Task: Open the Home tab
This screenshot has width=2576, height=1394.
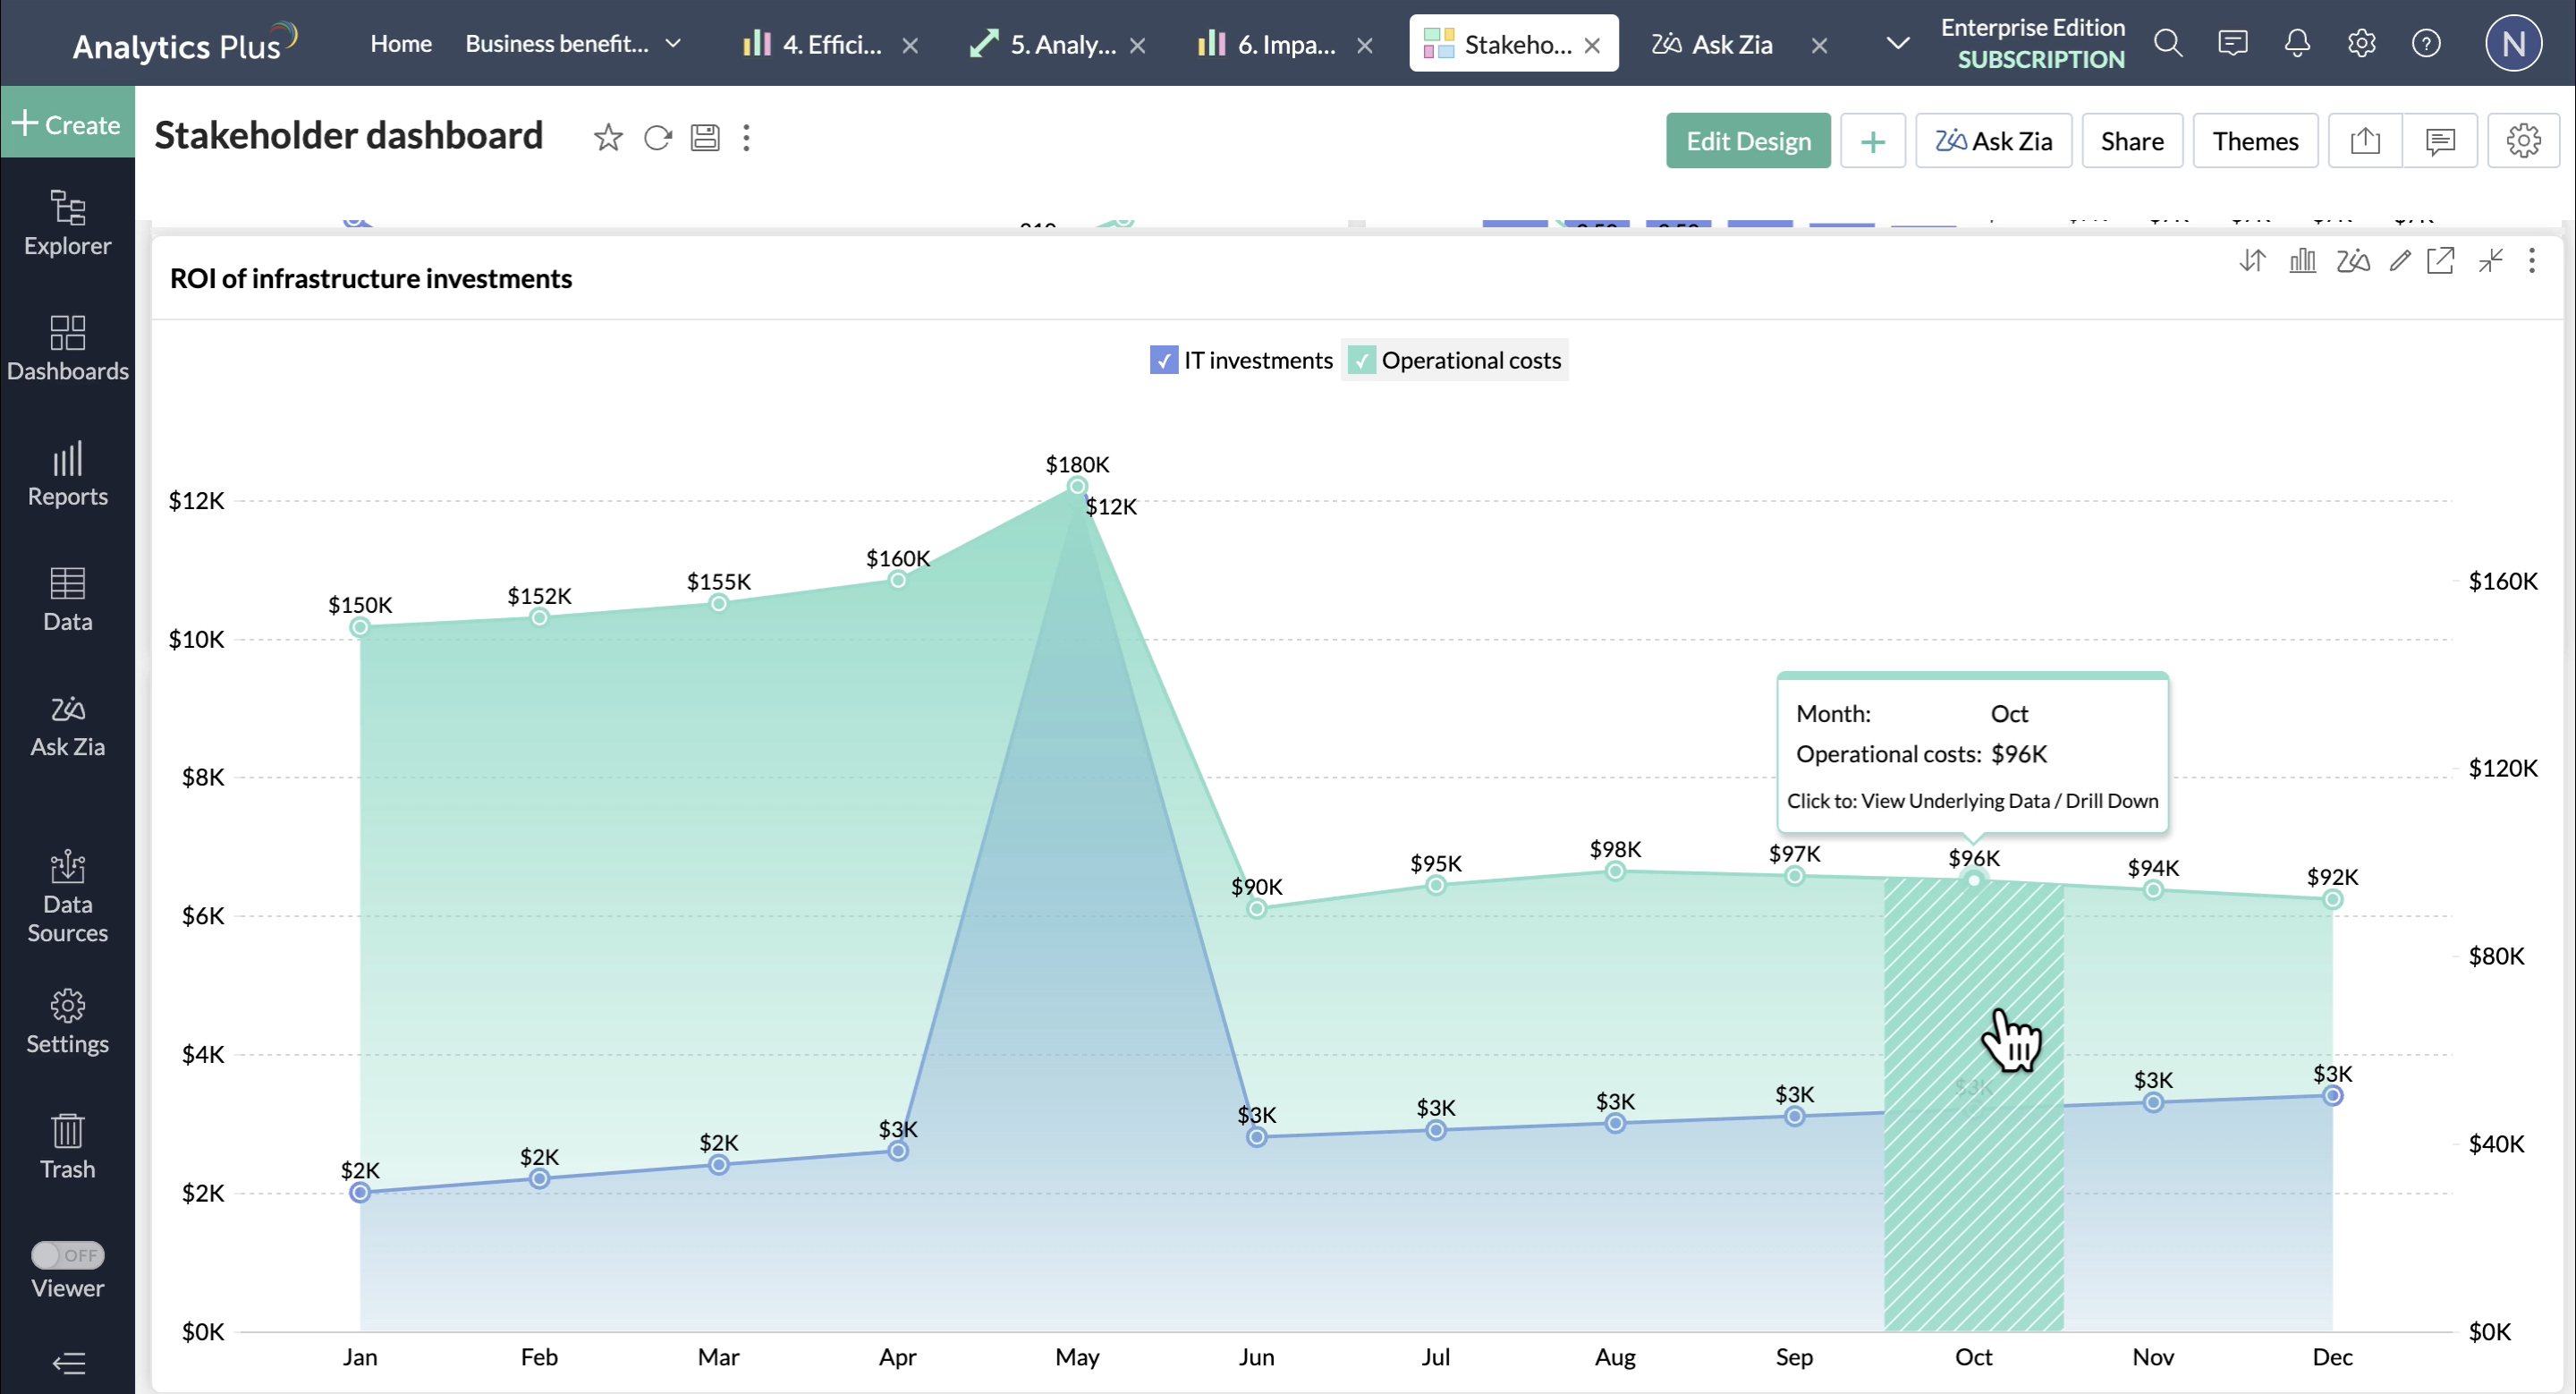Action: pyautogui.click(x=400, y=44)
